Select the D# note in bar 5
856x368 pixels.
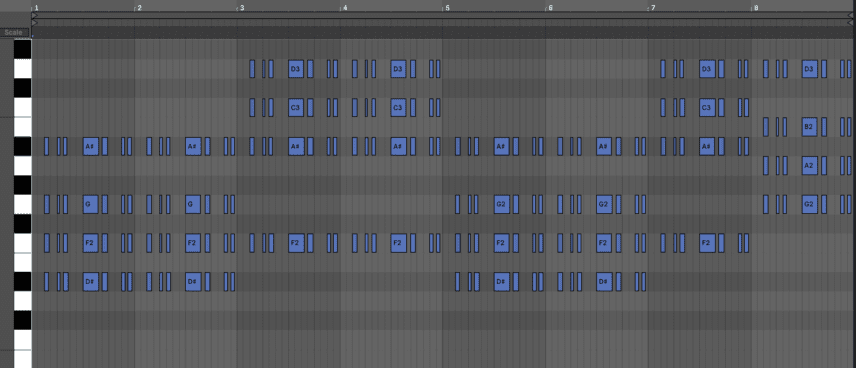[502, 282]
